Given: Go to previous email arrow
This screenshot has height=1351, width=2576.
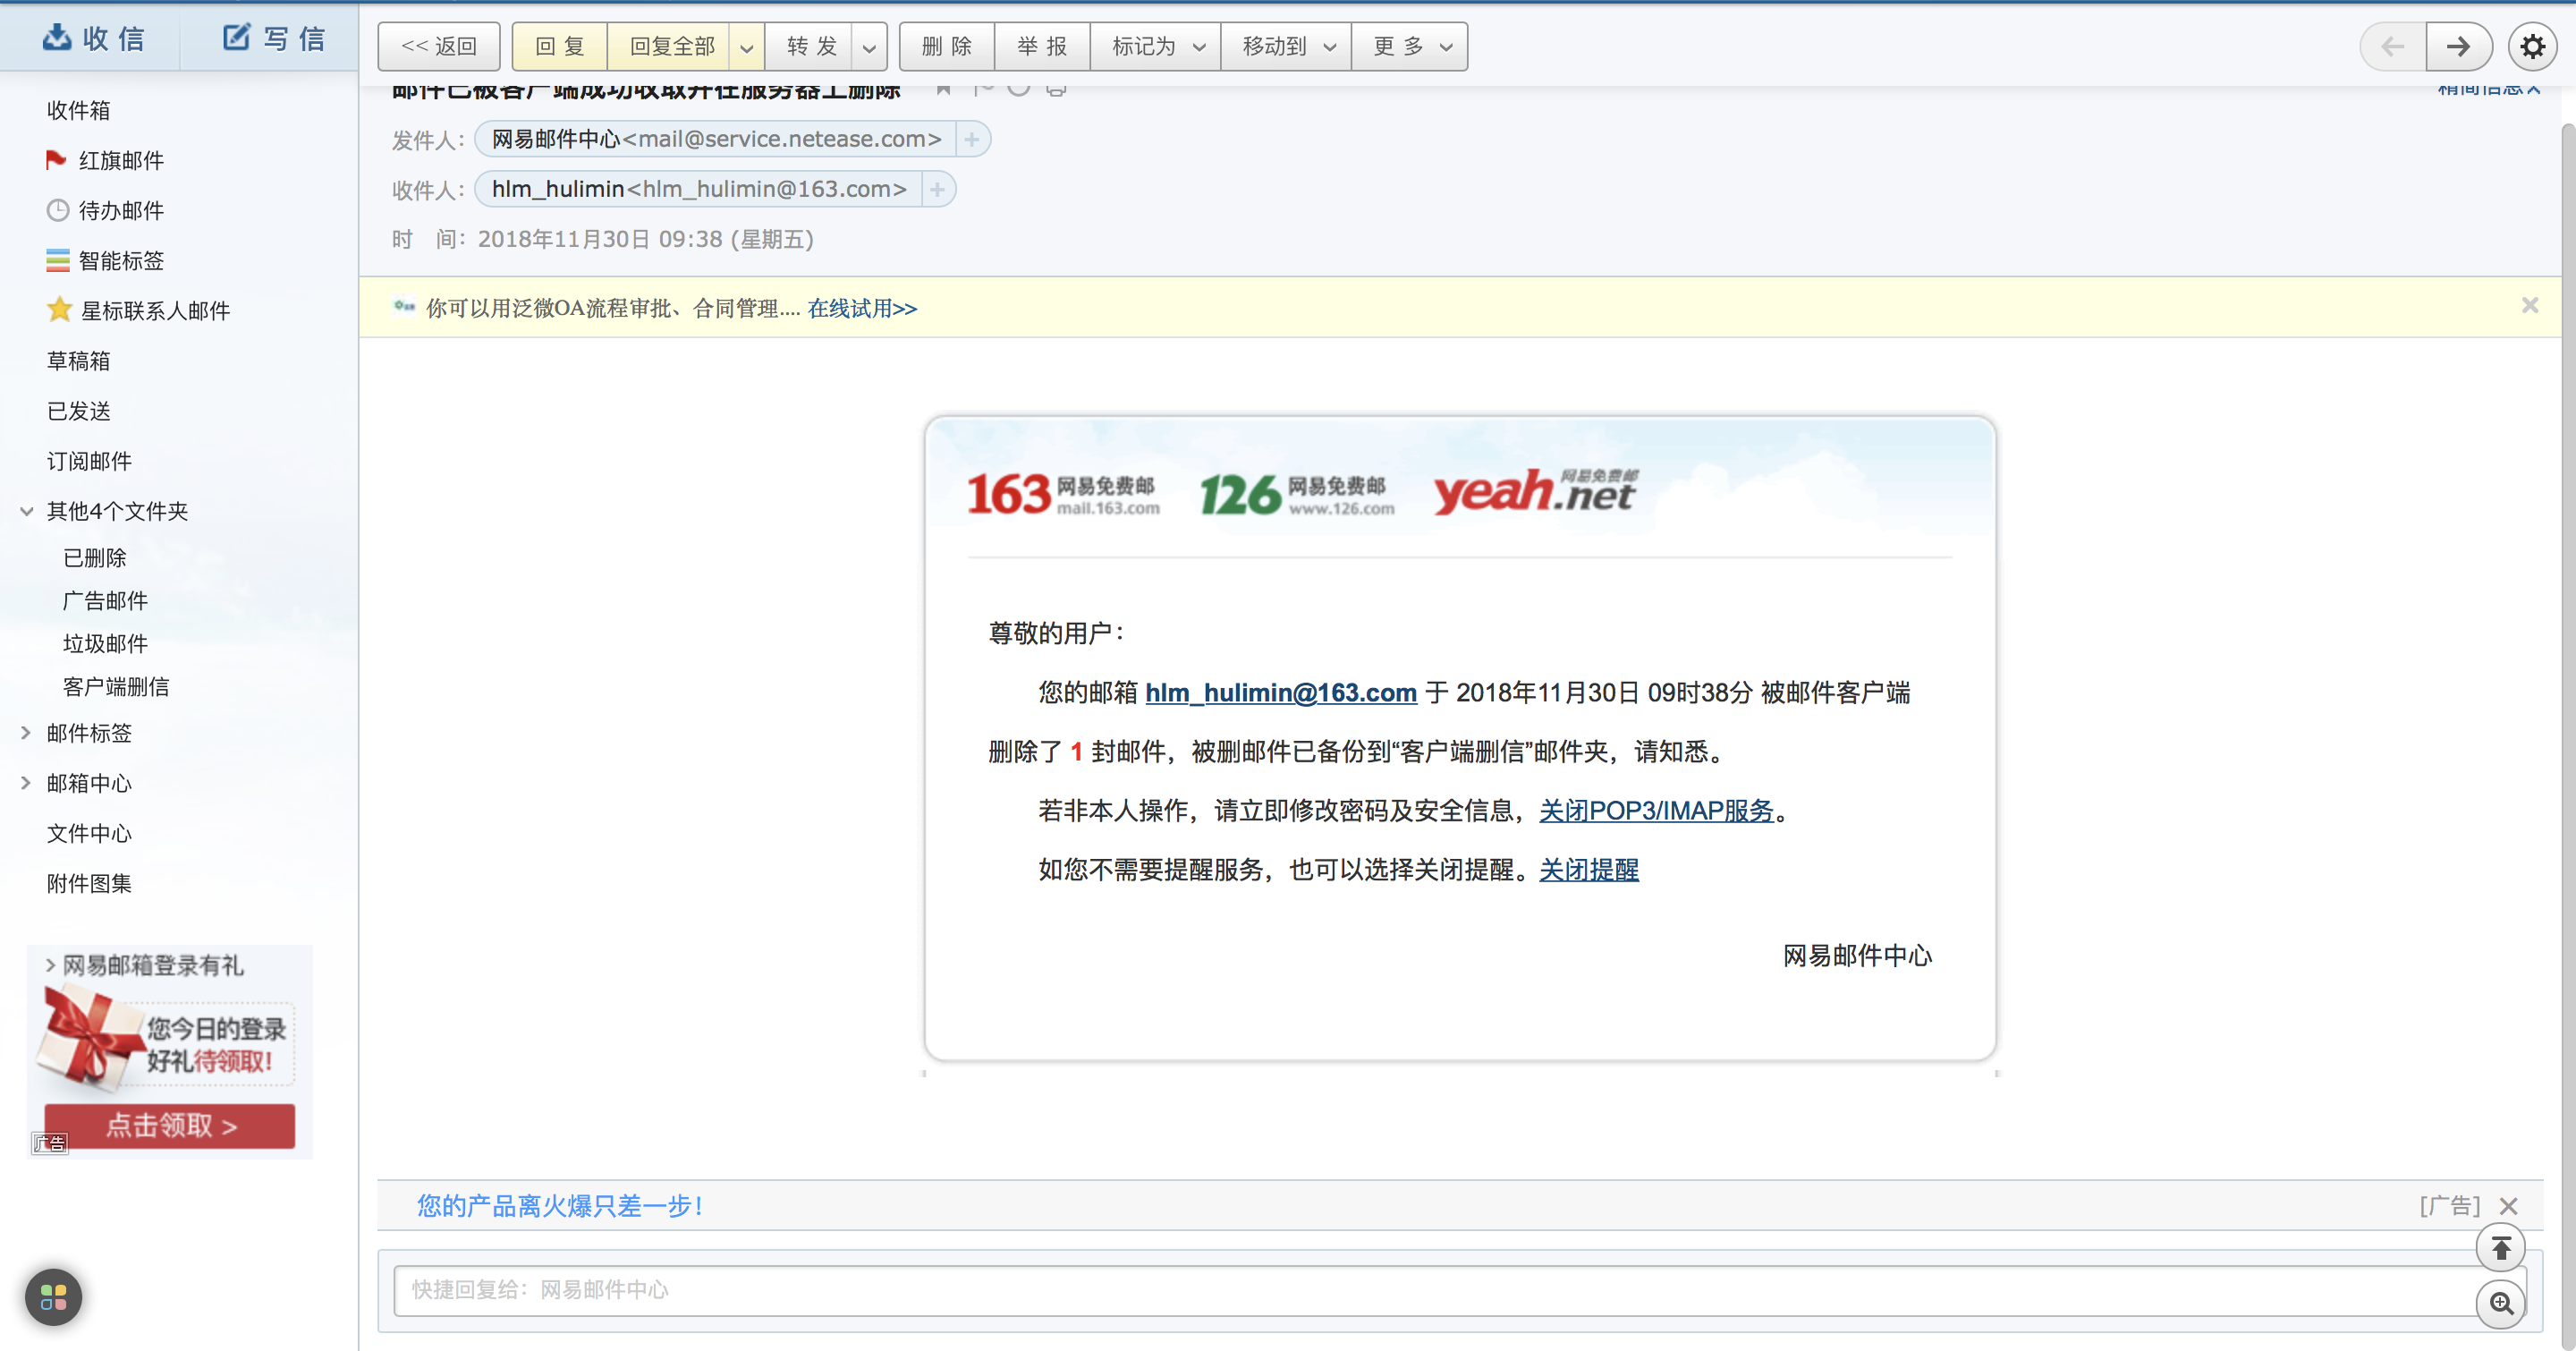Looking at the screenshot, I should [2393, 46].
